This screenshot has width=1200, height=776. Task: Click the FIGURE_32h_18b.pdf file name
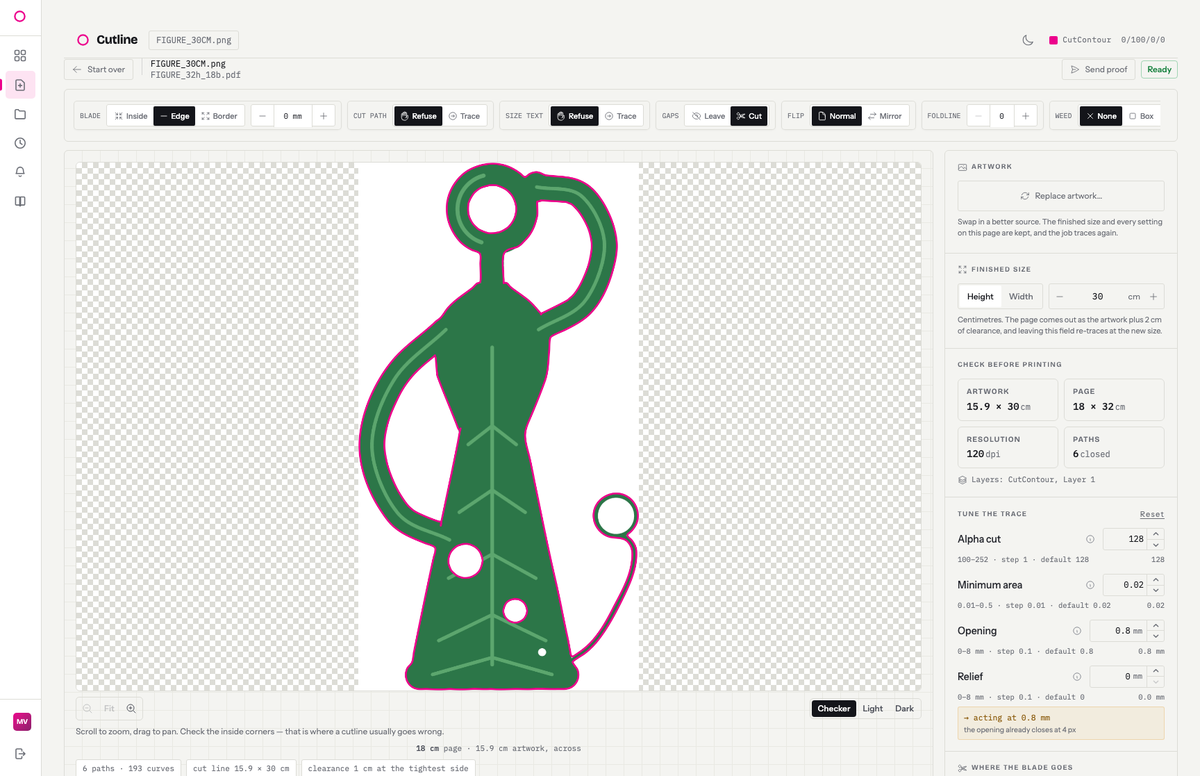195,75
